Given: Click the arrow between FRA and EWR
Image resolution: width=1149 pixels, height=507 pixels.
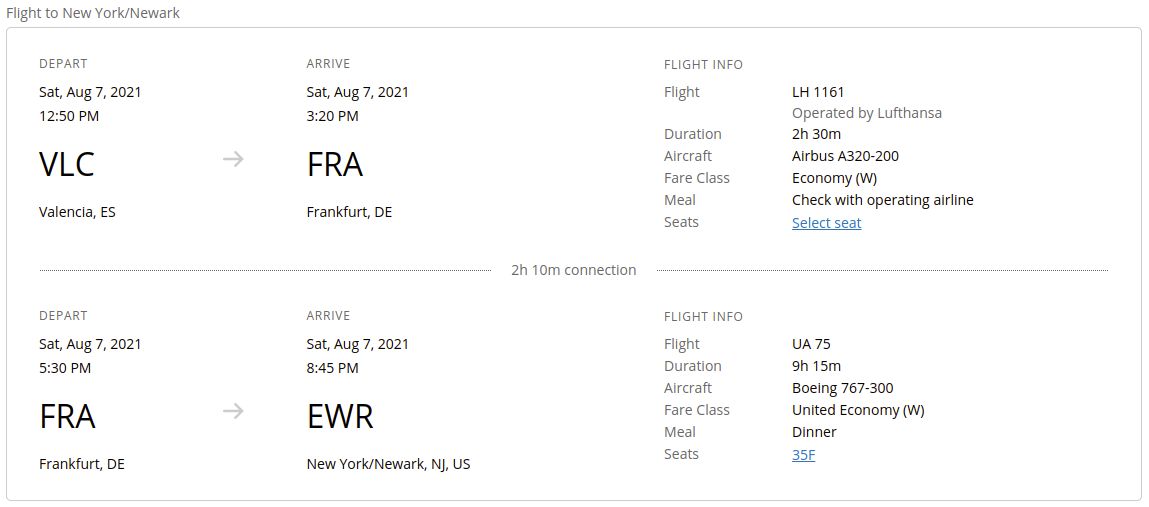Looking at the screenshot, I should tap(233, 411).
